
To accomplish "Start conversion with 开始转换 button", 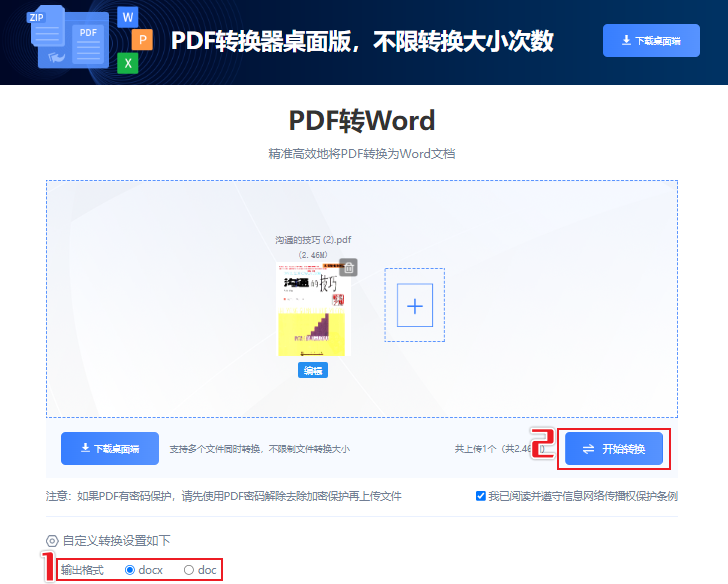I will 614,448.
